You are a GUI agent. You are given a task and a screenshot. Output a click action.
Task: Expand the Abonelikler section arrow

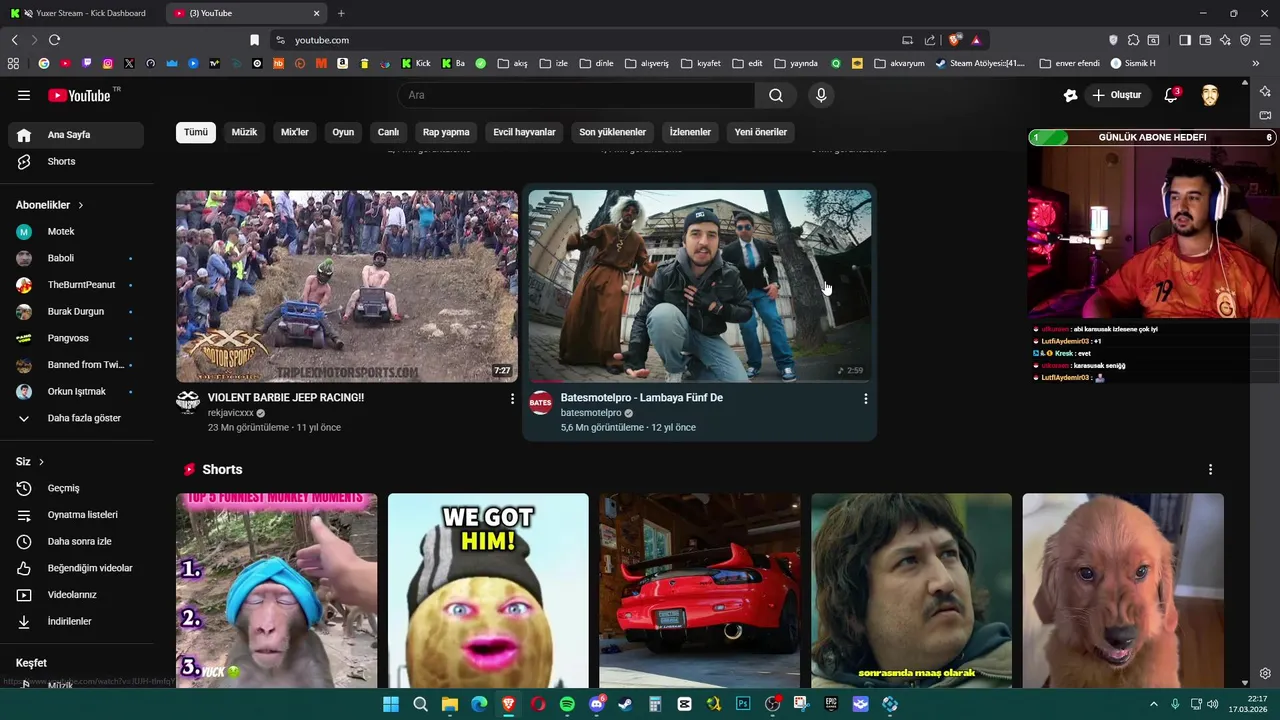point(80,205)
